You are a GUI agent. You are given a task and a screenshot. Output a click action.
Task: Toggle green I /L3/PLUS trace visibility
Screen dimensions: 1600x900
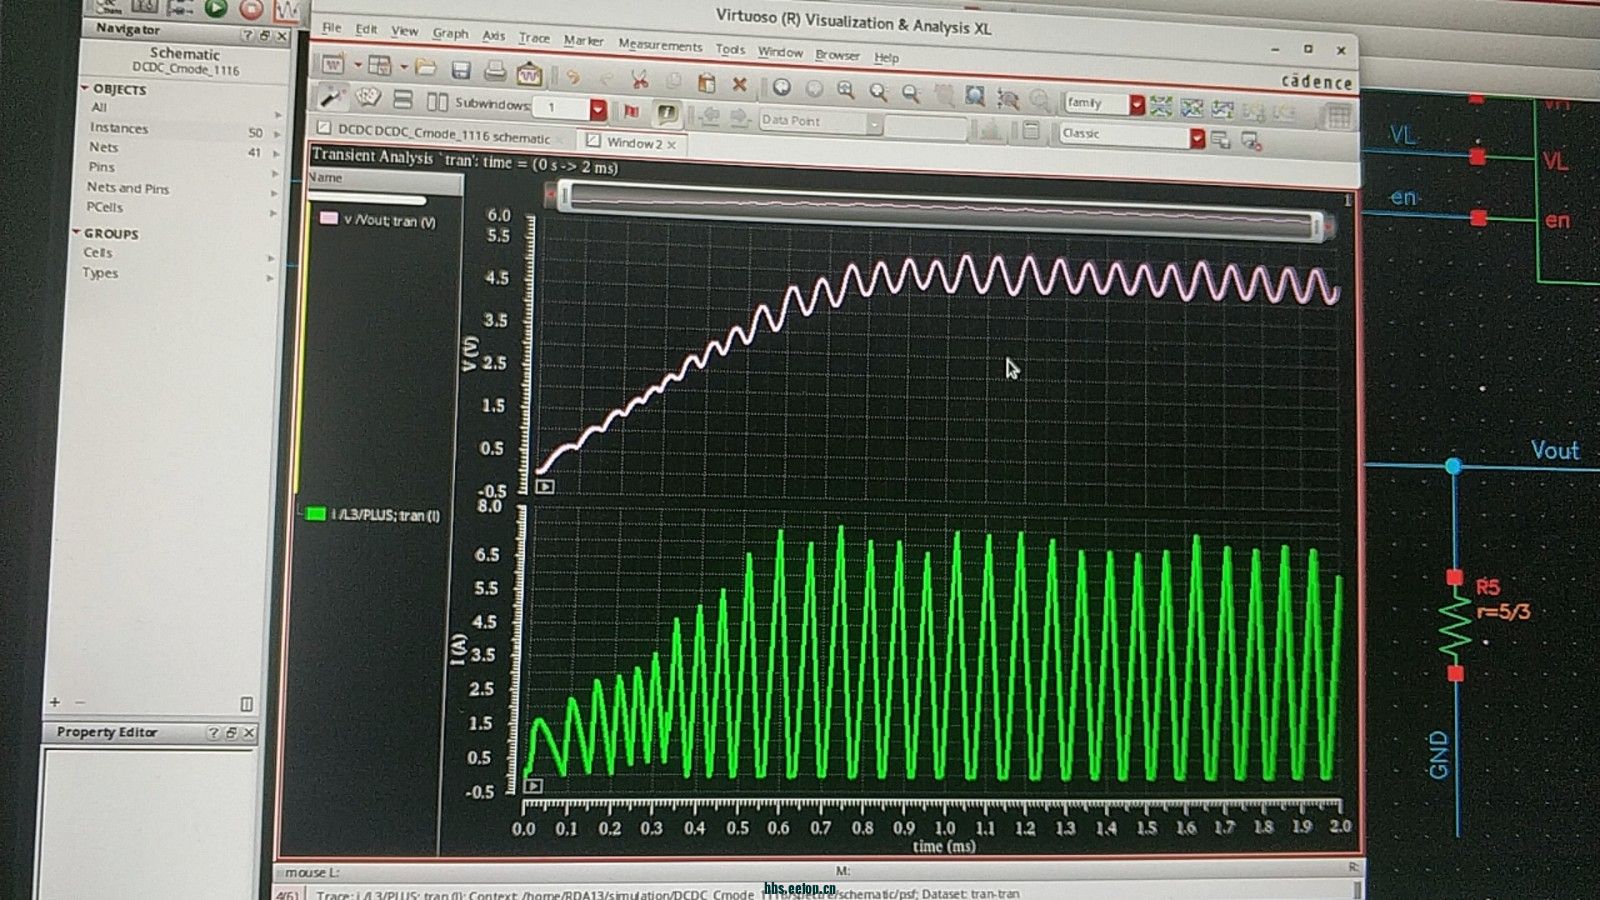click(x=316, y=514)
